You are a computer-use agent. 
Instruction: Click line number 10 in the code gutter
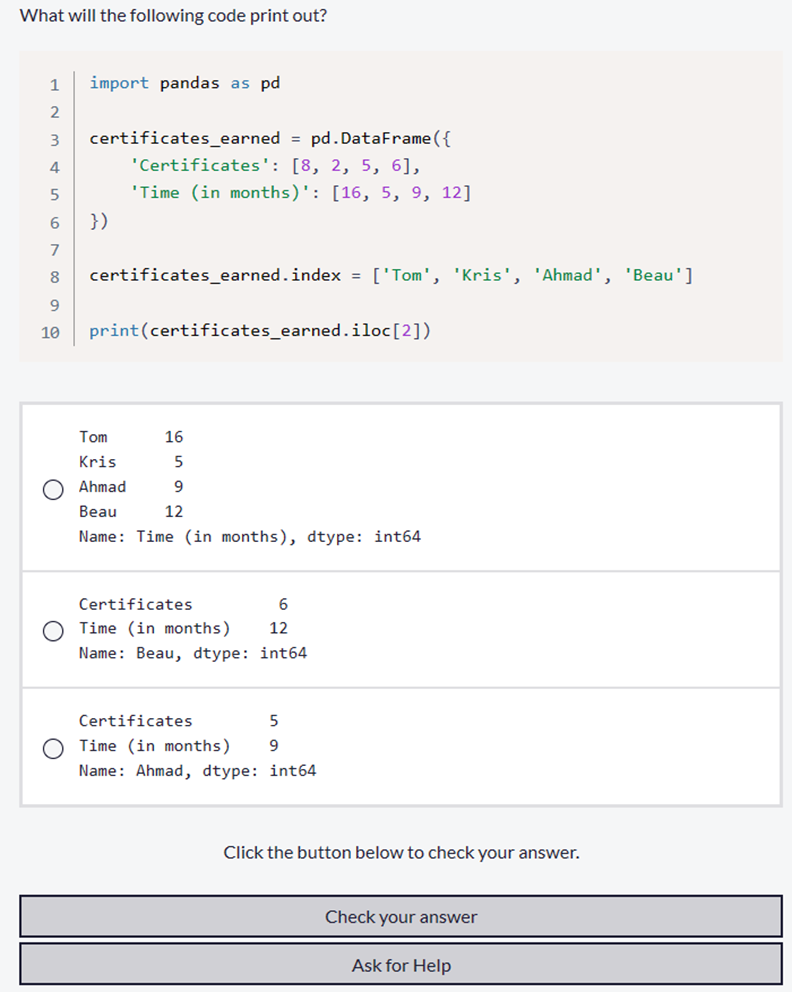(x=50, y=331)
